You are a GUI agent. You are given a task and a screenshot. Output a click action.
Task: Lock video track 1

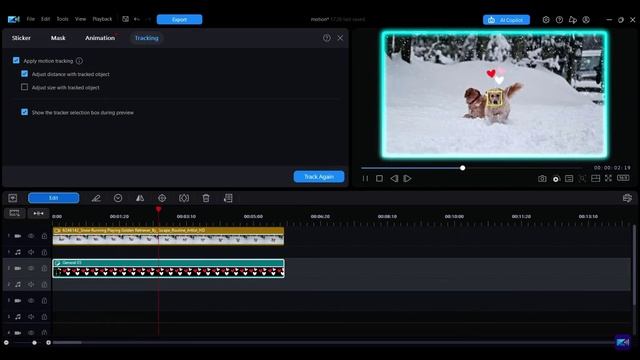tap(44, 236)
